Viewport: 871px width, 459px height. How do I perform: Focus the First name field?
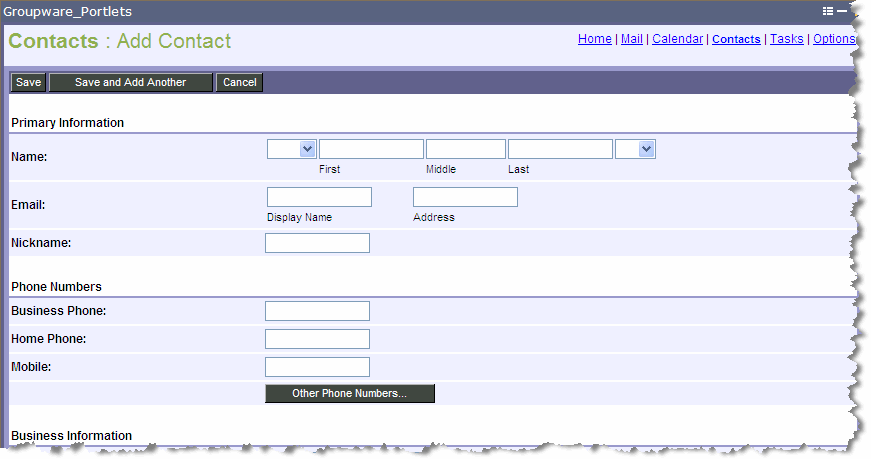tap(372, 149)
